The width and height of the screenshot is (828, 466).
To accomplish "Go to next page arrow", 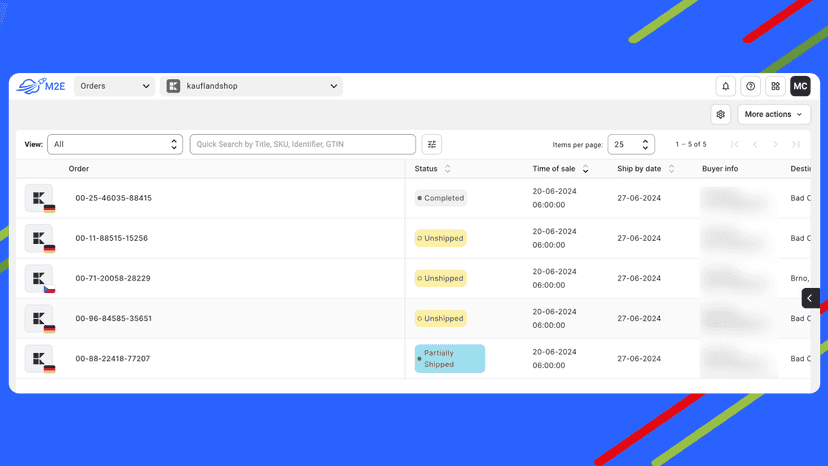I will click(x=775, y=144).
